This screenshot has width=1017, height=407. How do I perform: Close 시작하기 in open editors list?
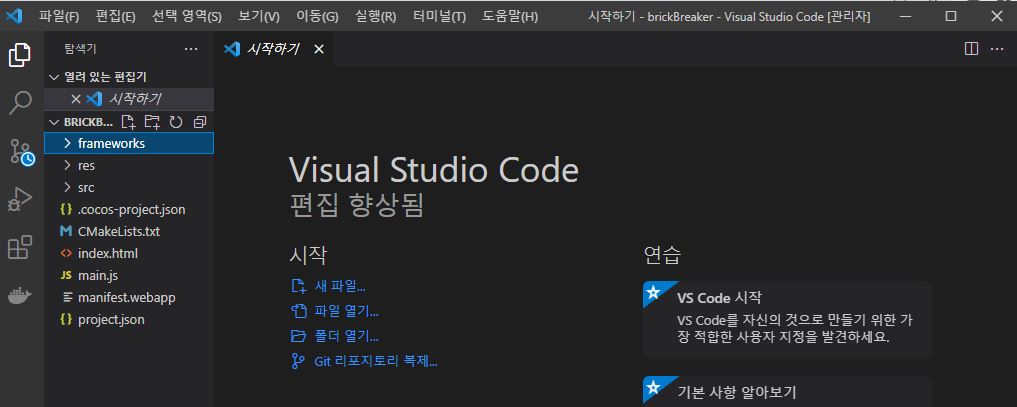click(x=76, y=99)
